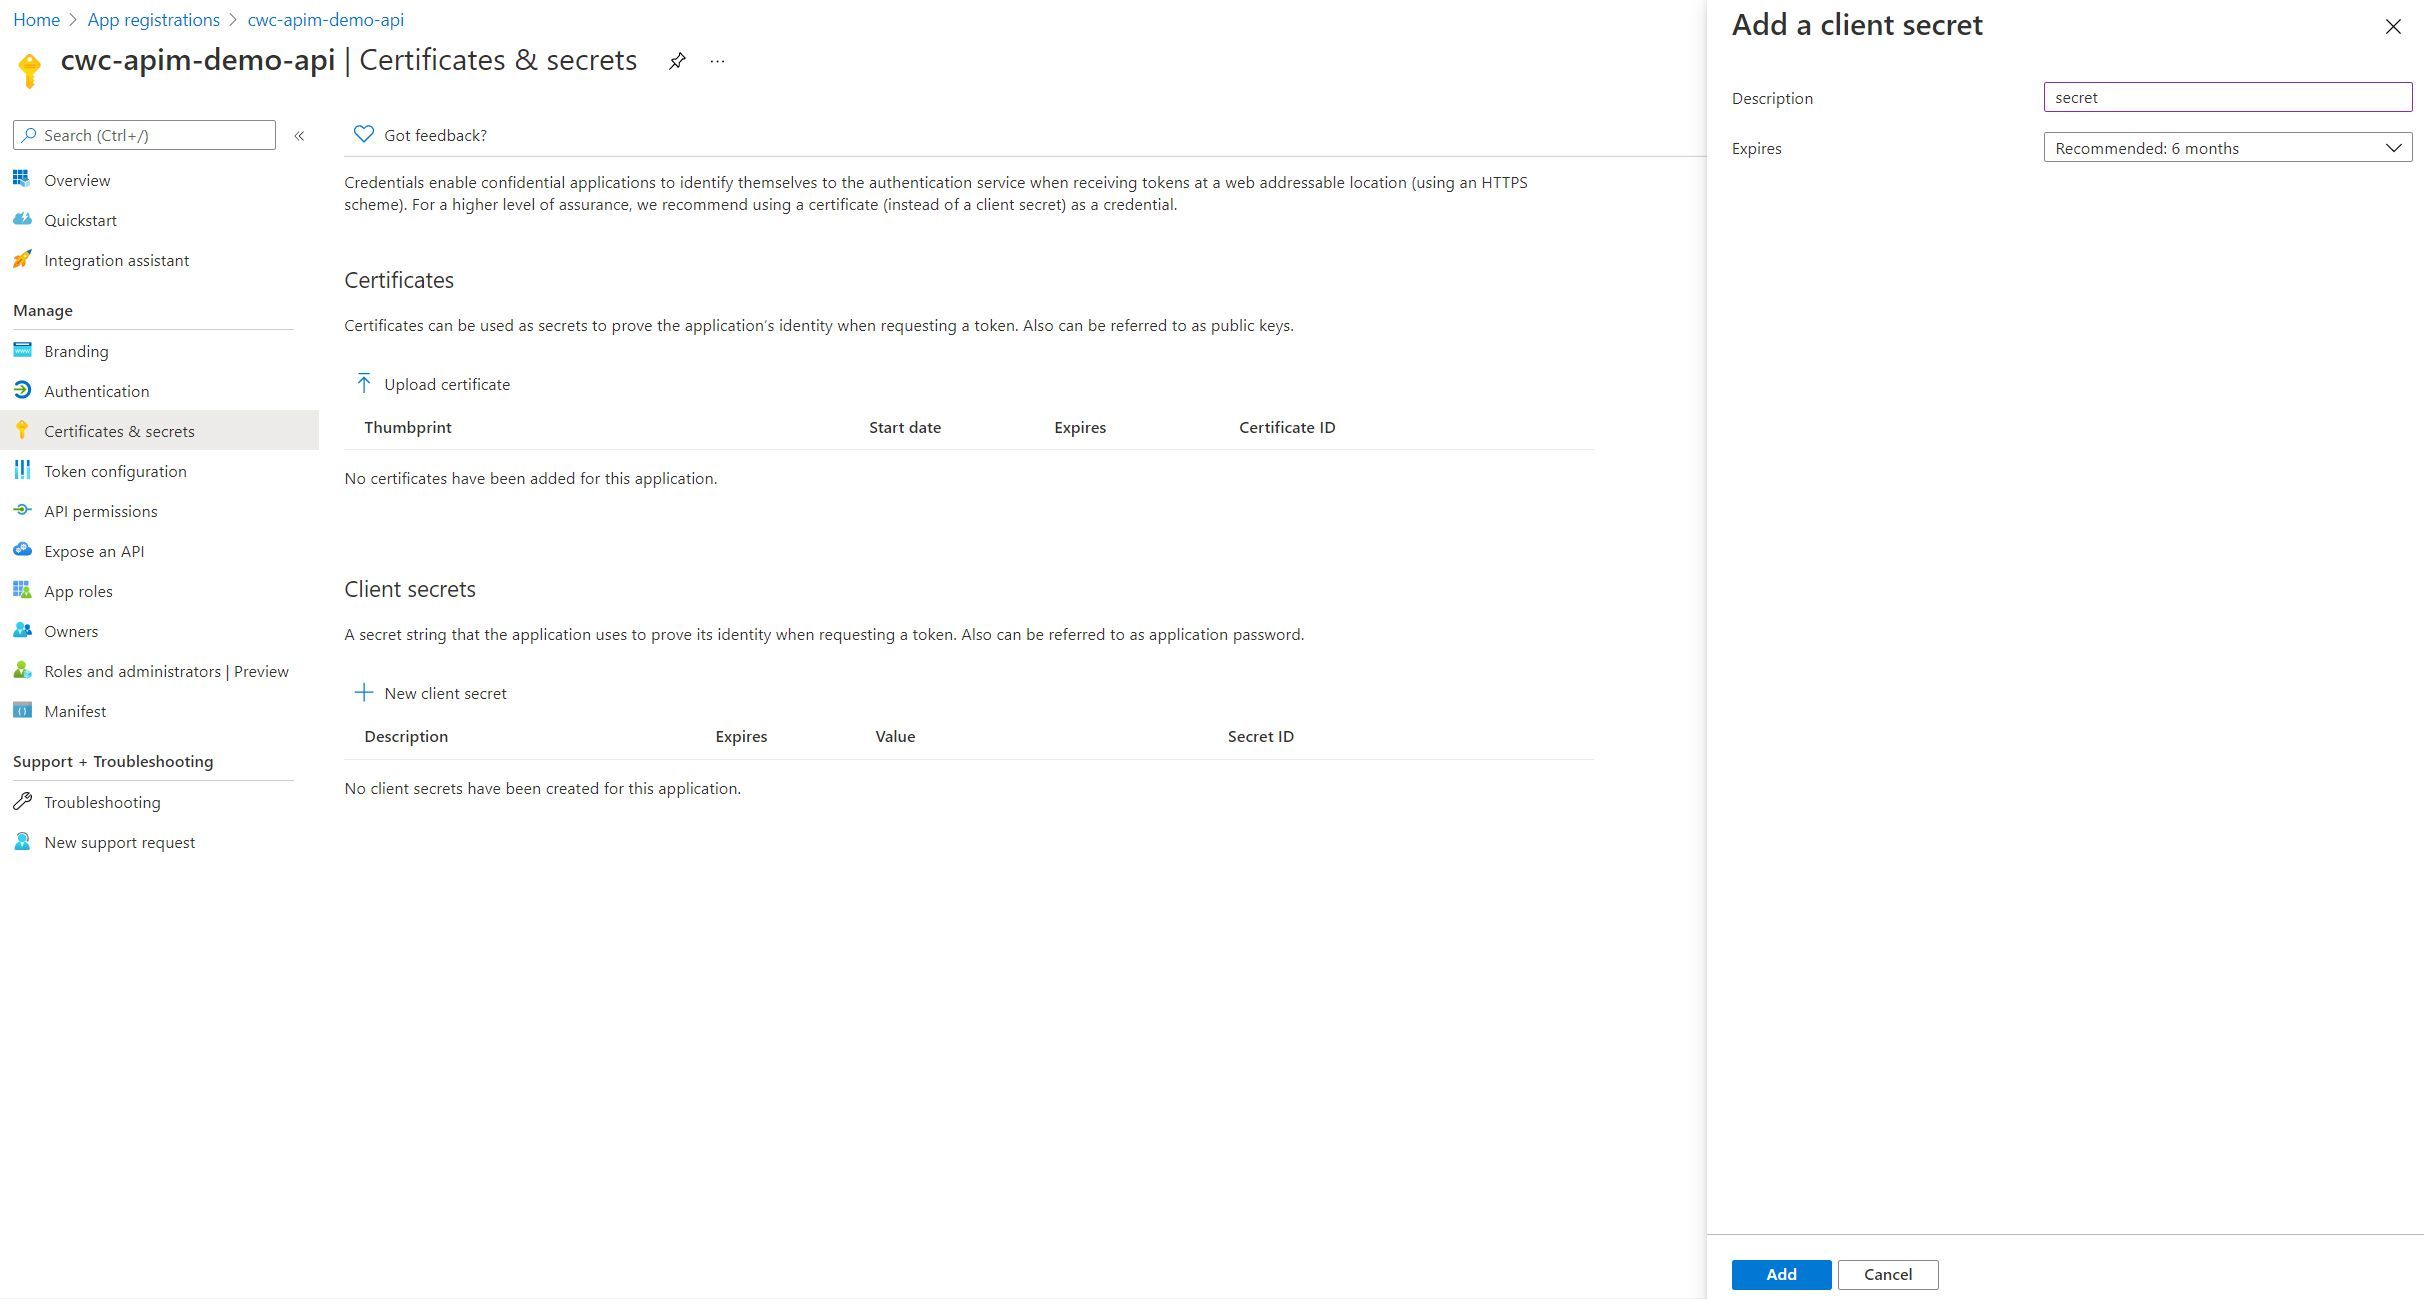Click the Roles and administrators Preview toggle
Image resolution: width=2424 pixels, height=1299 pixels.
pos(164,670)
